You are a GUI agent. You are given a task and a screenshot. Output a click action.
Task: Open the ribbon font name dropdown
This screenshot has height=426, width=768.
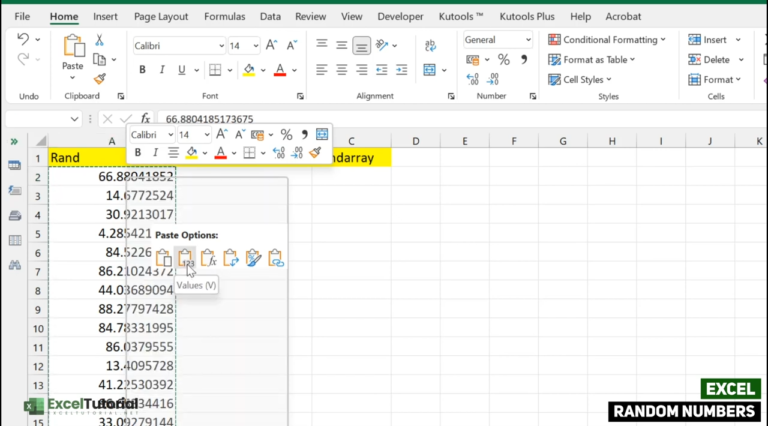221,46
